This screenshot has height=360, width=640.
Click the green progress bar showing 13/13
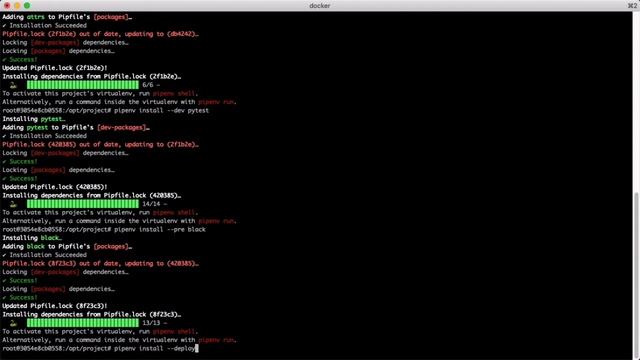point(83,323)
